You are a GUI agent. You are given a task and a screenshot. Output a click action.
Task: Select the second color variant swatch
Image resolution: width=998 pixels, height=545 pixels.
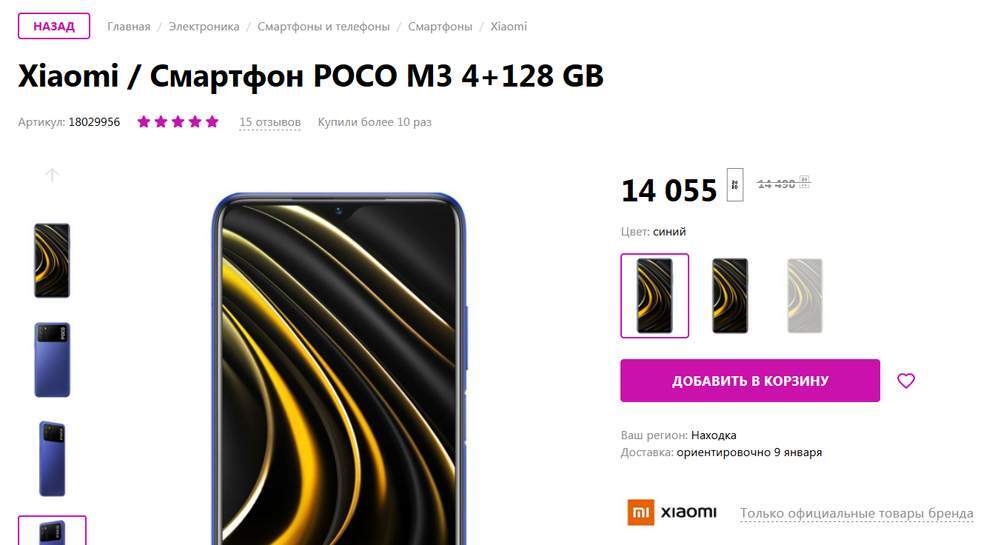730,295
